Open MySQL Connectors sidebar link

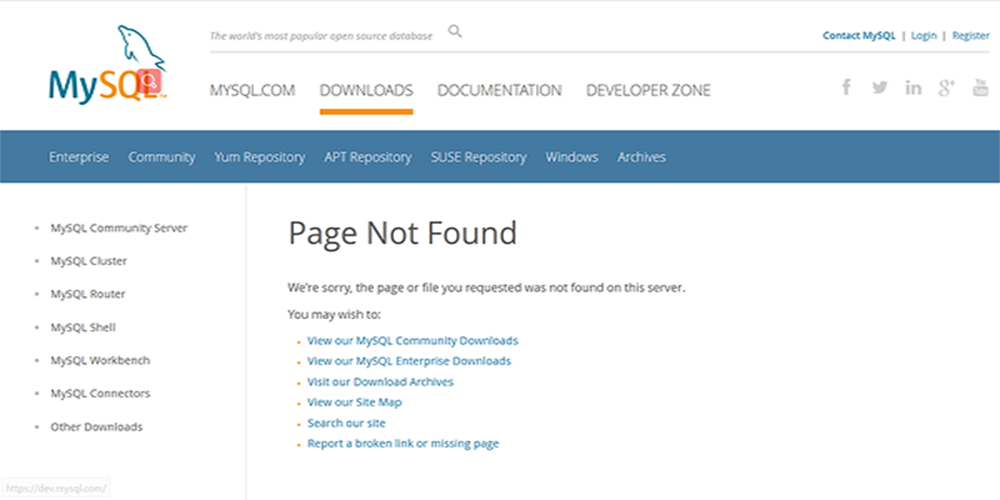[x=101, y=393]
